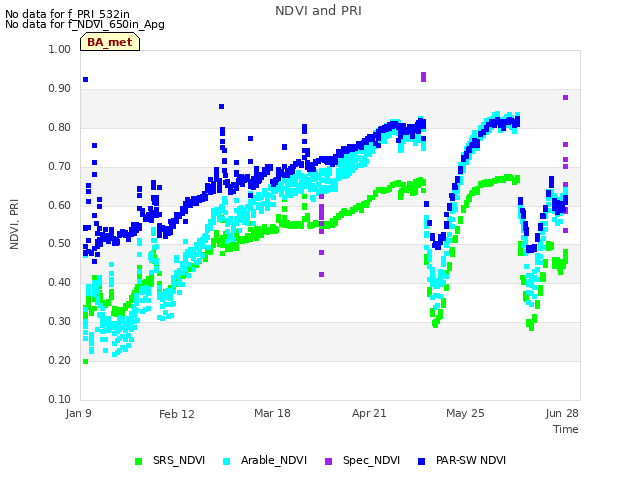Click the 0.80 y-axis tick label
640x480 pixels.
(60, 127)
